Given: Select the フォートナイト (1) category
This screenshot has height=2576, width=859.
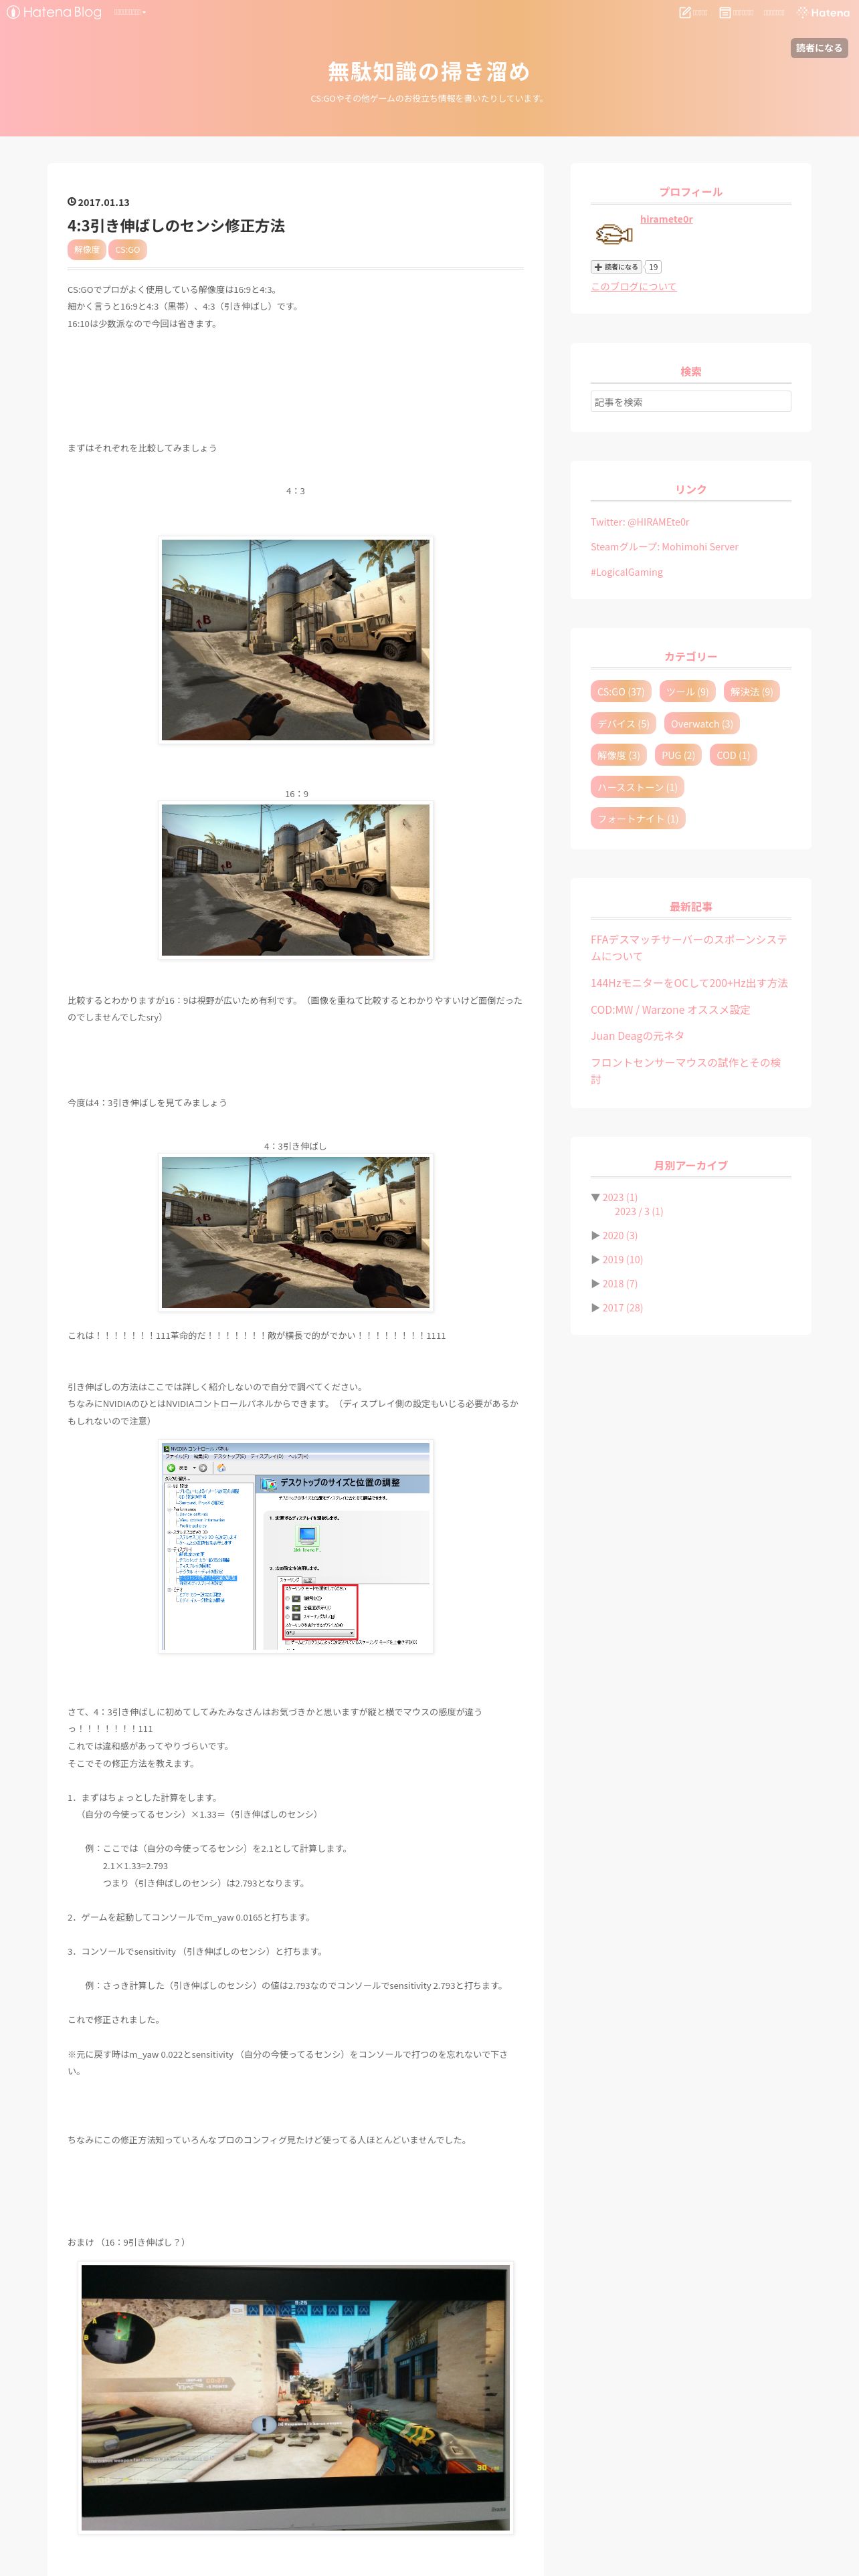Looking at the screenshot, I should pos(637,818).
